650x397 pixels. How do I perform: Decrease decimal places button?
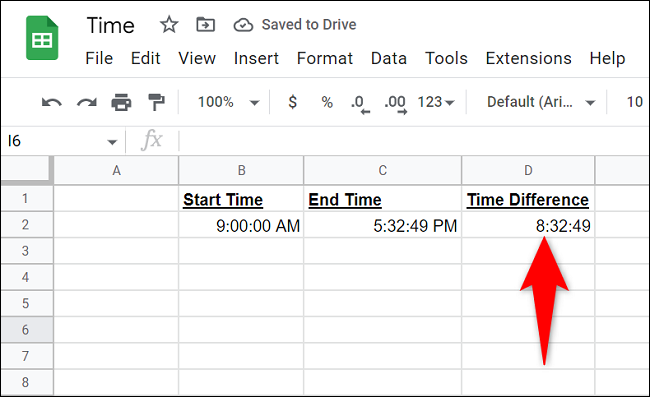(360, 104)
